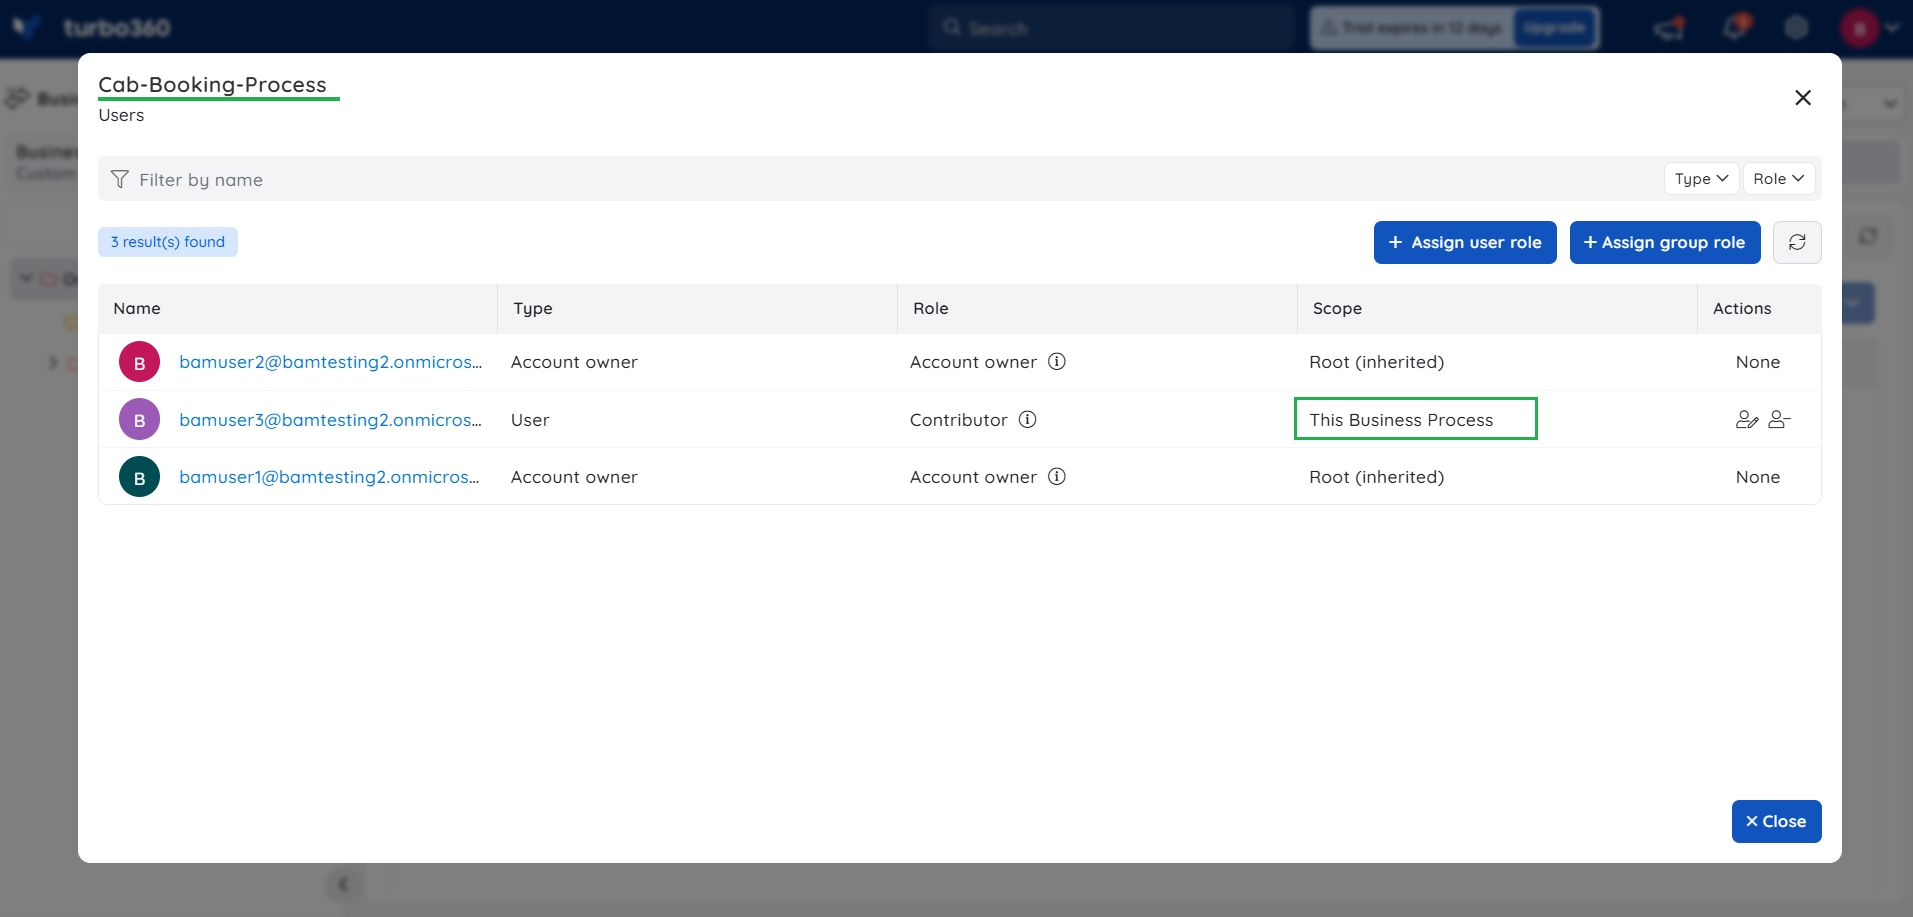Image resolution: width=1913 pixels, height=917 pixels.
Task: Click the Contributor role text
Action: coord(959,420)
